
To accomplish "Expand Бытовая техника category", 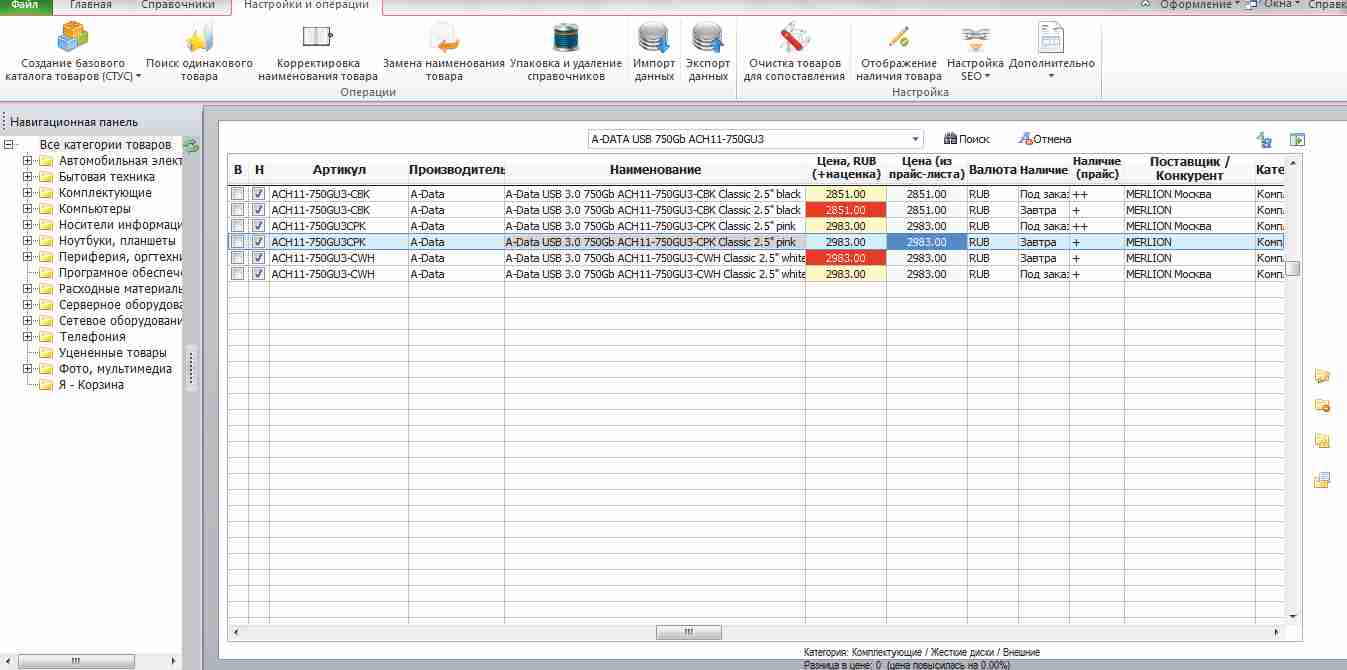I will [x=28, y=177].
